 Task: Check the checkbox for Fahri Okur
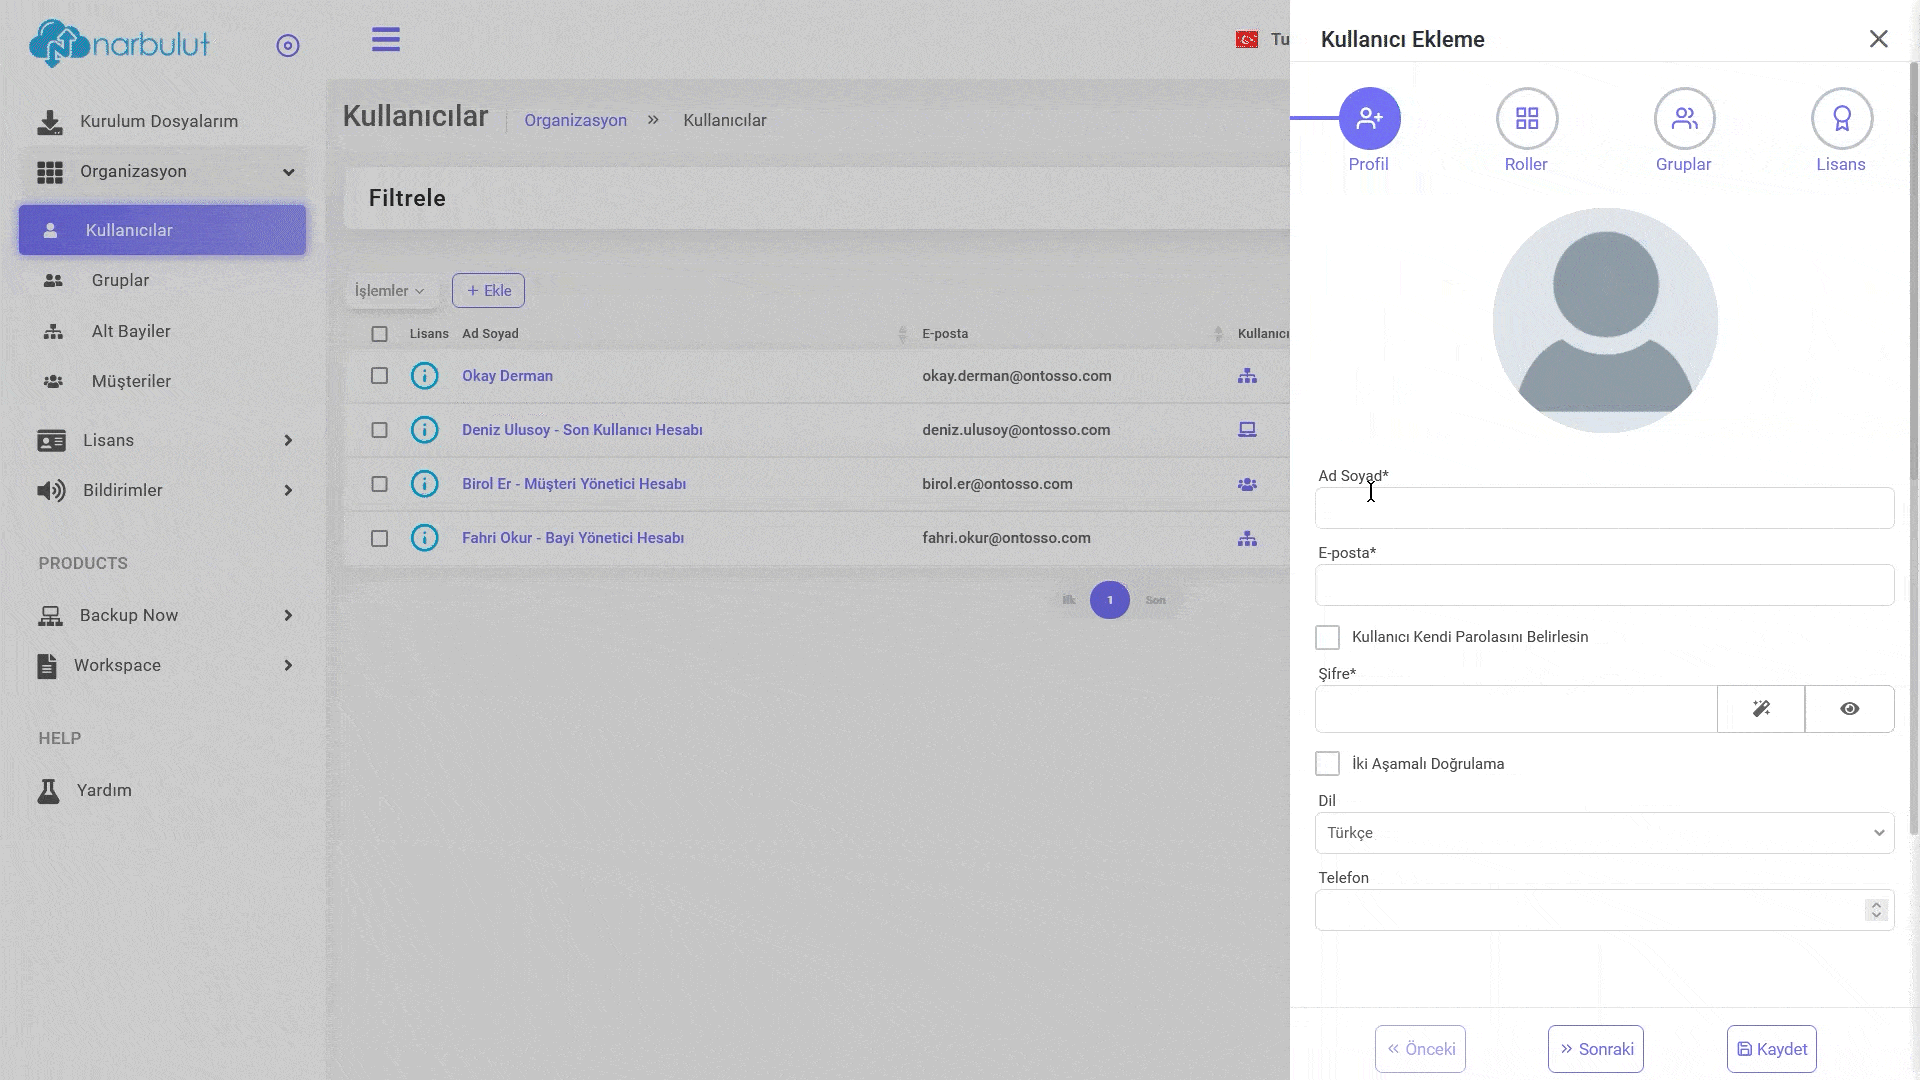click(x=379, y=538)
